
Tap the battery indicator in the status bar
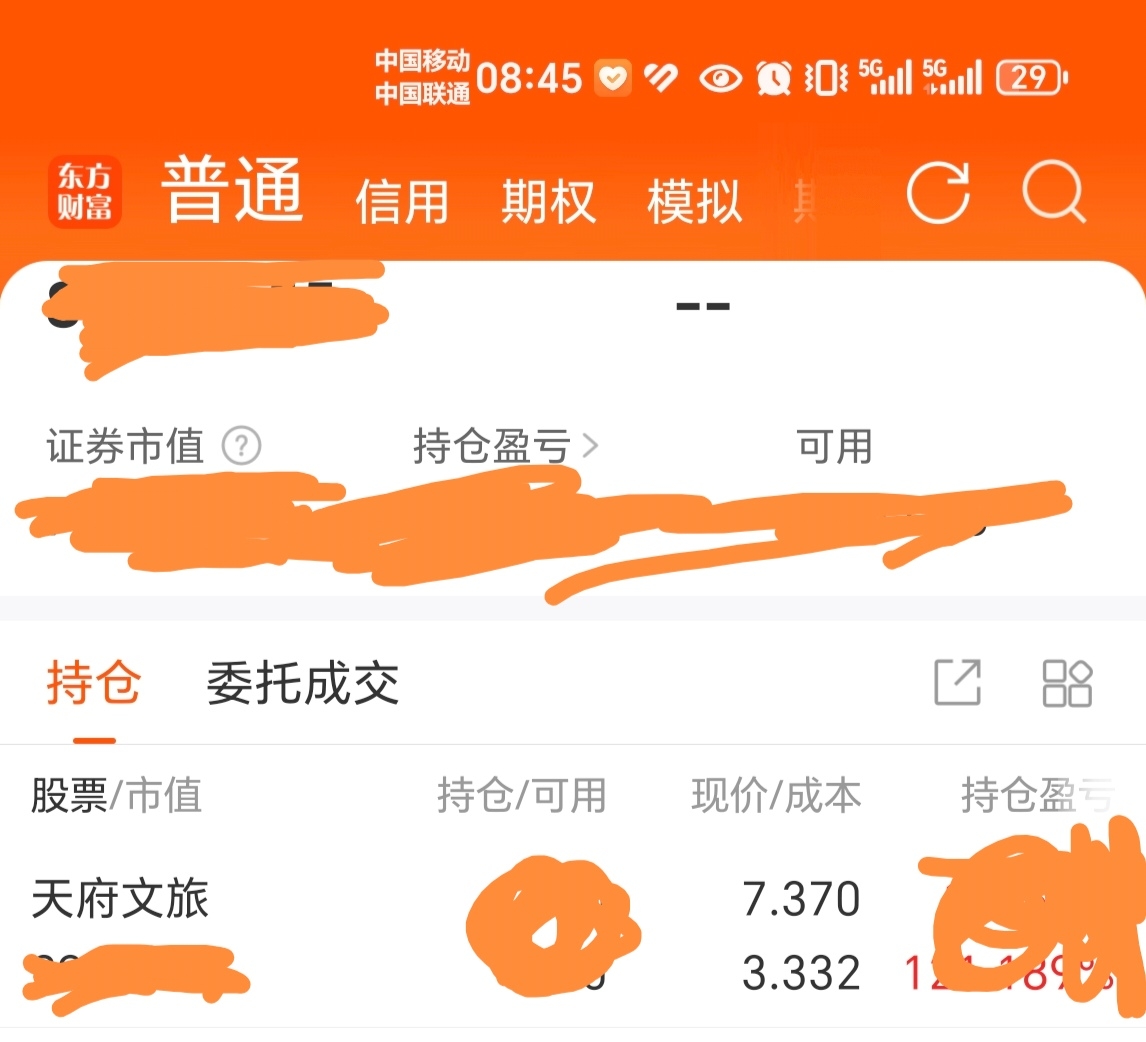1032,77
